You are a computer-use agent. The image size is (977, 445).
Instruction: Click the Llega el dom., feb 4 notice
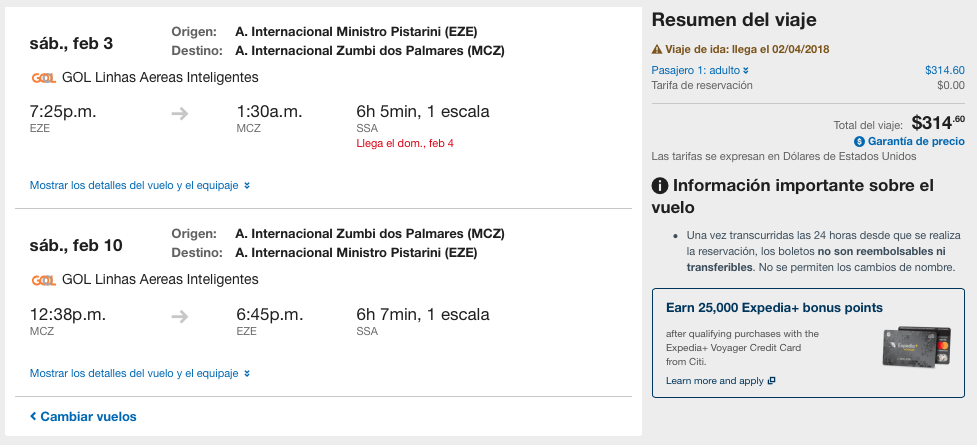pyautogui.click(x=405, y=143)
